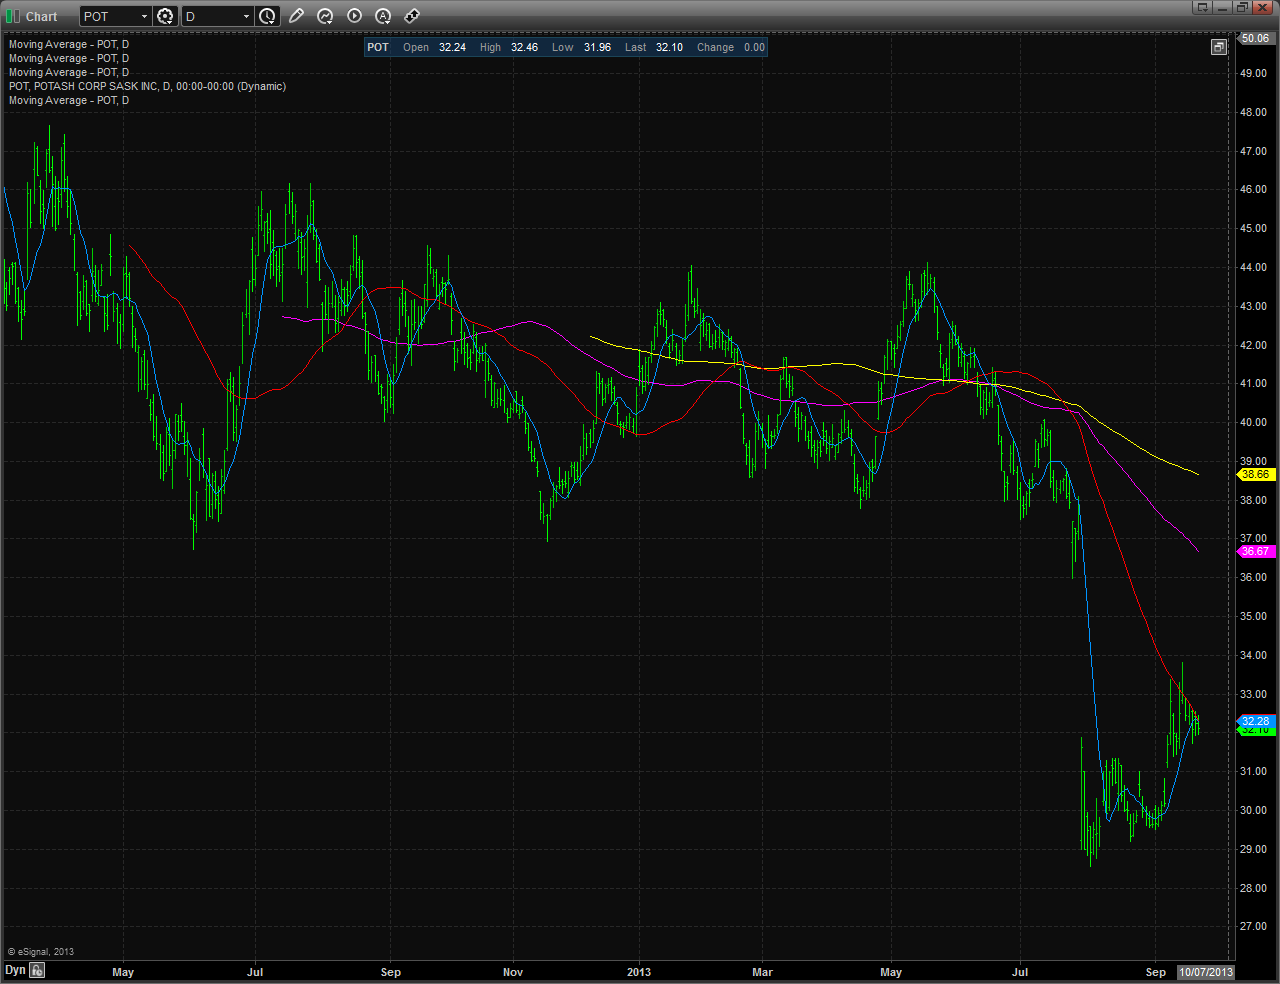1280x984 pixels.
Task: Click the time interval clock icon
Action: (x=266, y=15)
